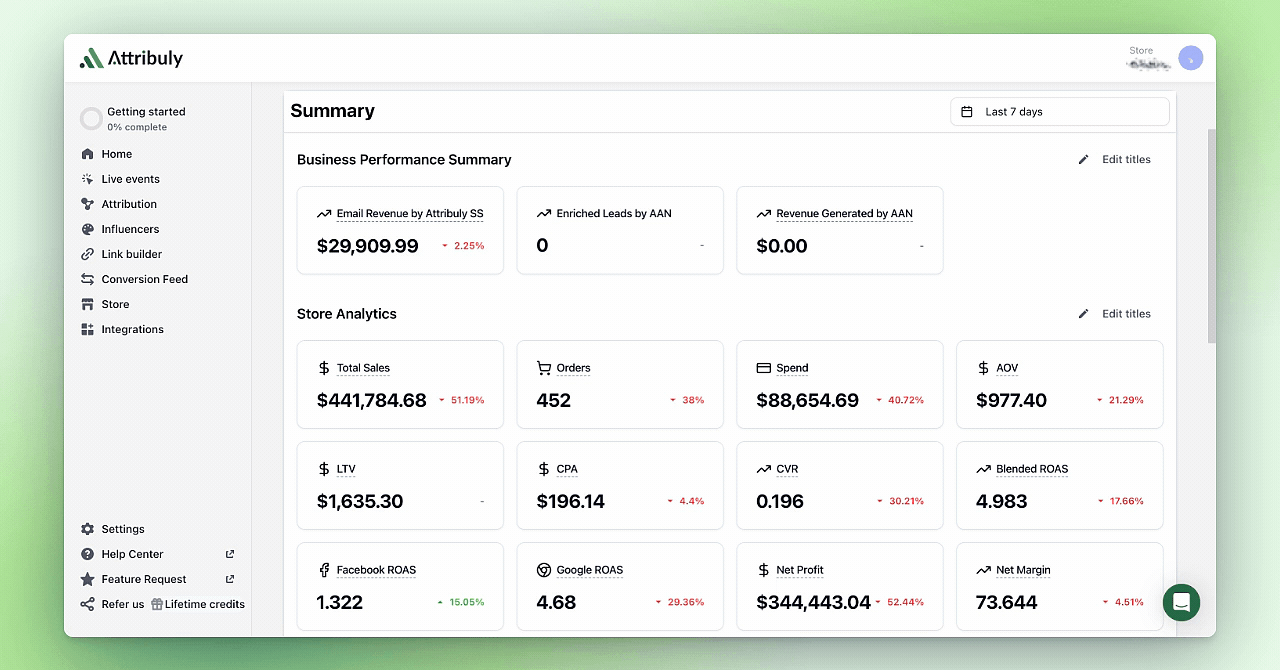Click the Integrations grid icon in sidebar
Image resolution: width=1280 pixels, height=670 pixels.
tap(90, 329)
